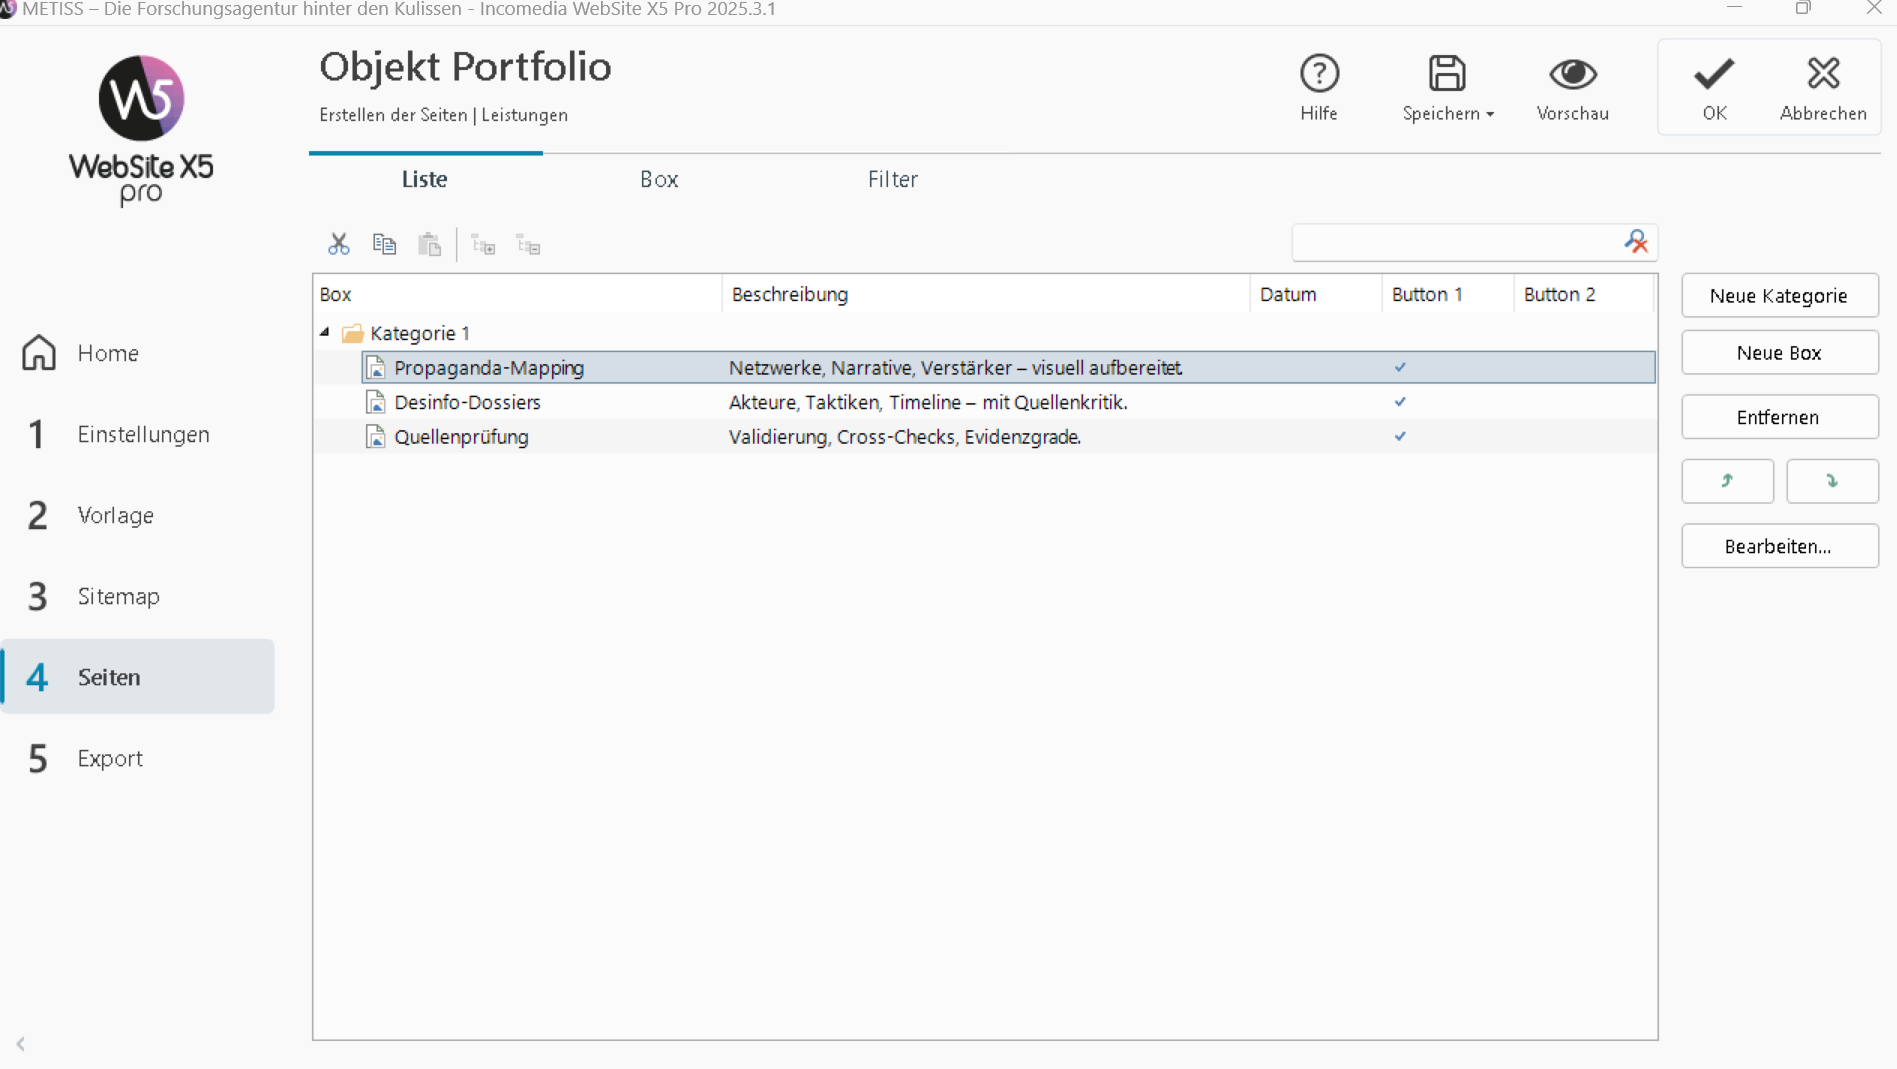Click the Neue Kategorie button
The image size is (1897, 1069).
(1779, 296)
